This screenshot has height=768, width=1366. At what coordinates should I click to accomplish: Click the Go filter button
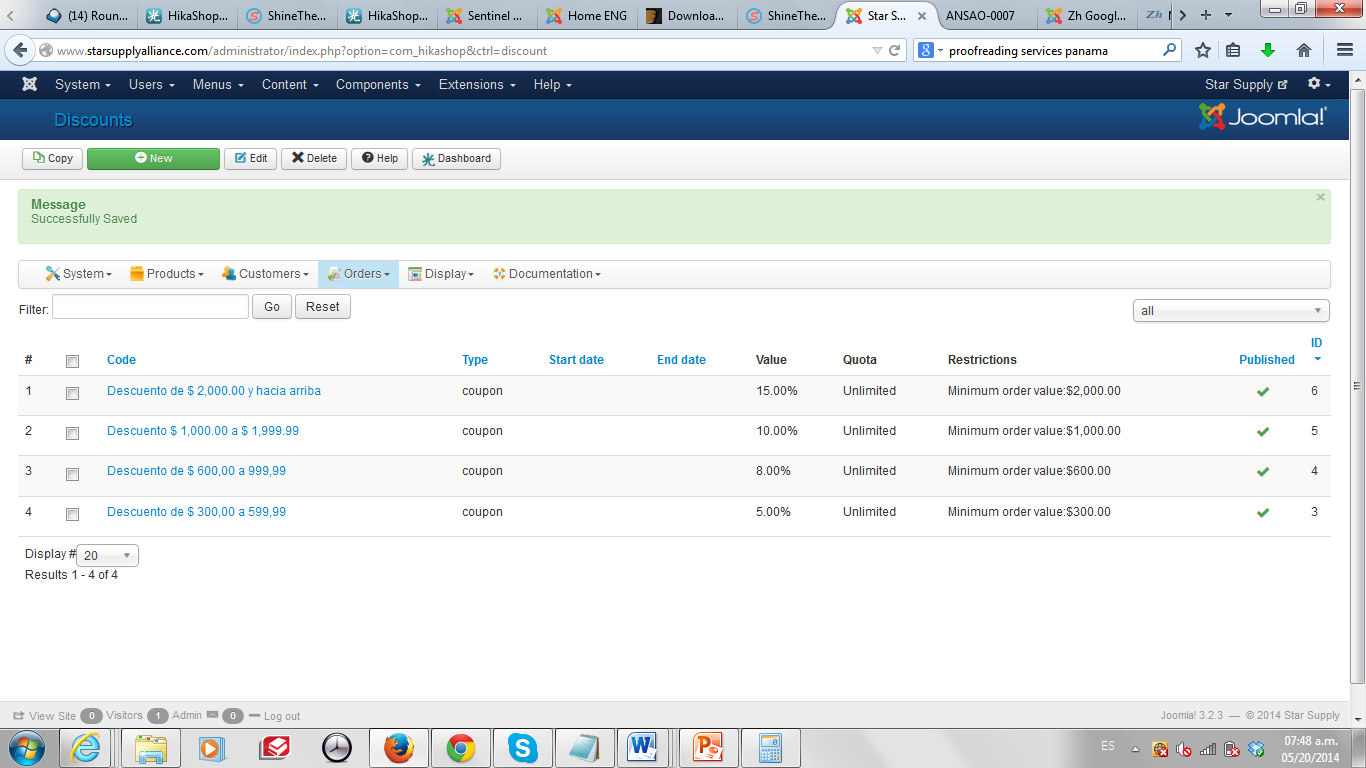point(272,307)
